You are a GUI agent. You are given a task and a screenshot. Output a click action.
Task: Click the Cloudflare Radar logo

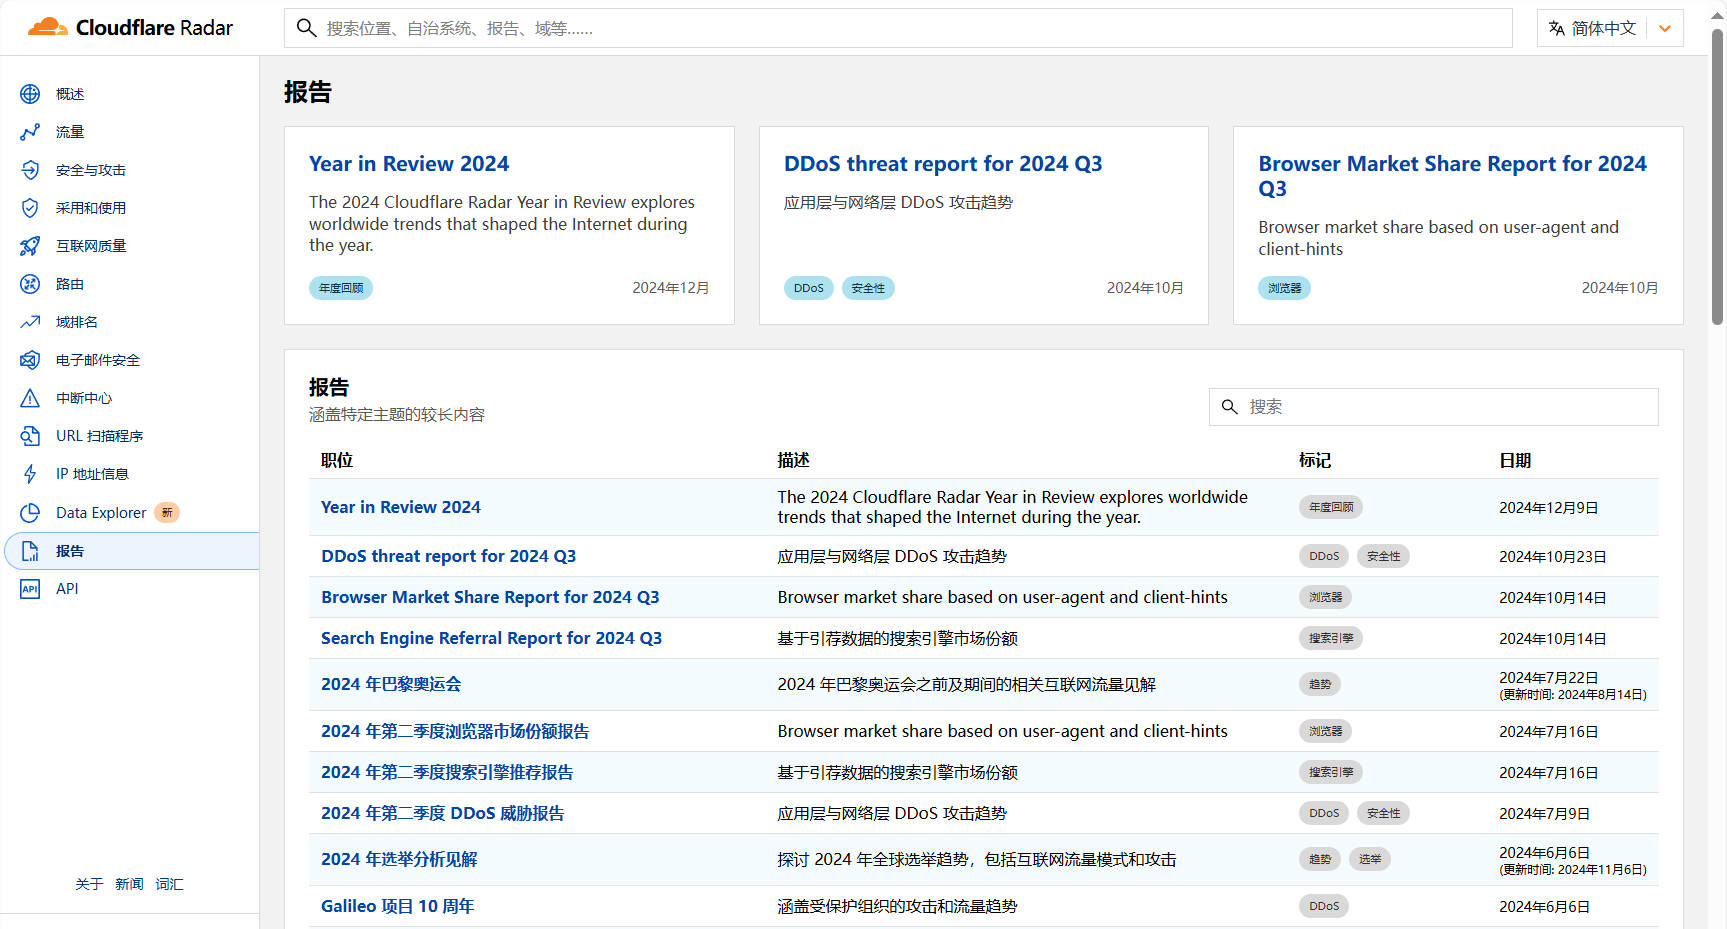point(130,27)
